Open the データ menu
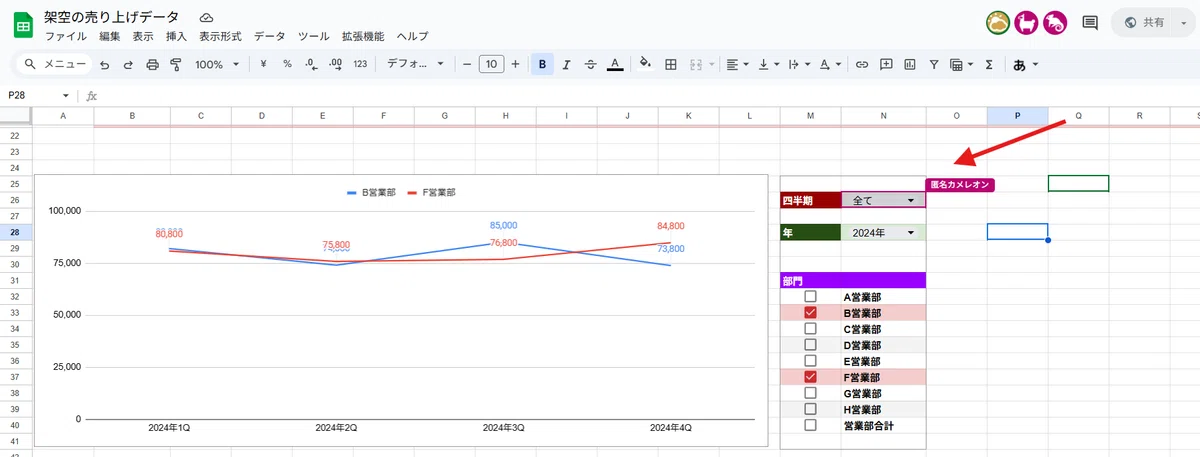 269,36
